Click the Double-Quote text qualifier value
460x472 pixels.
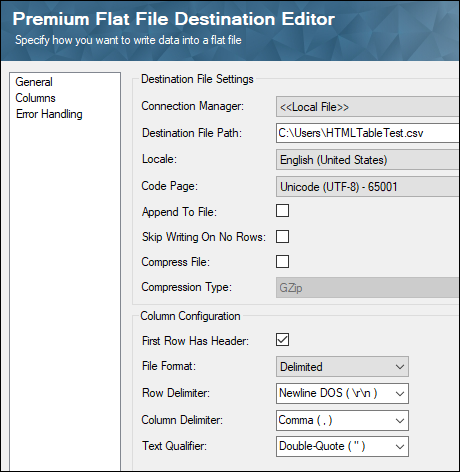coord(322,446)
